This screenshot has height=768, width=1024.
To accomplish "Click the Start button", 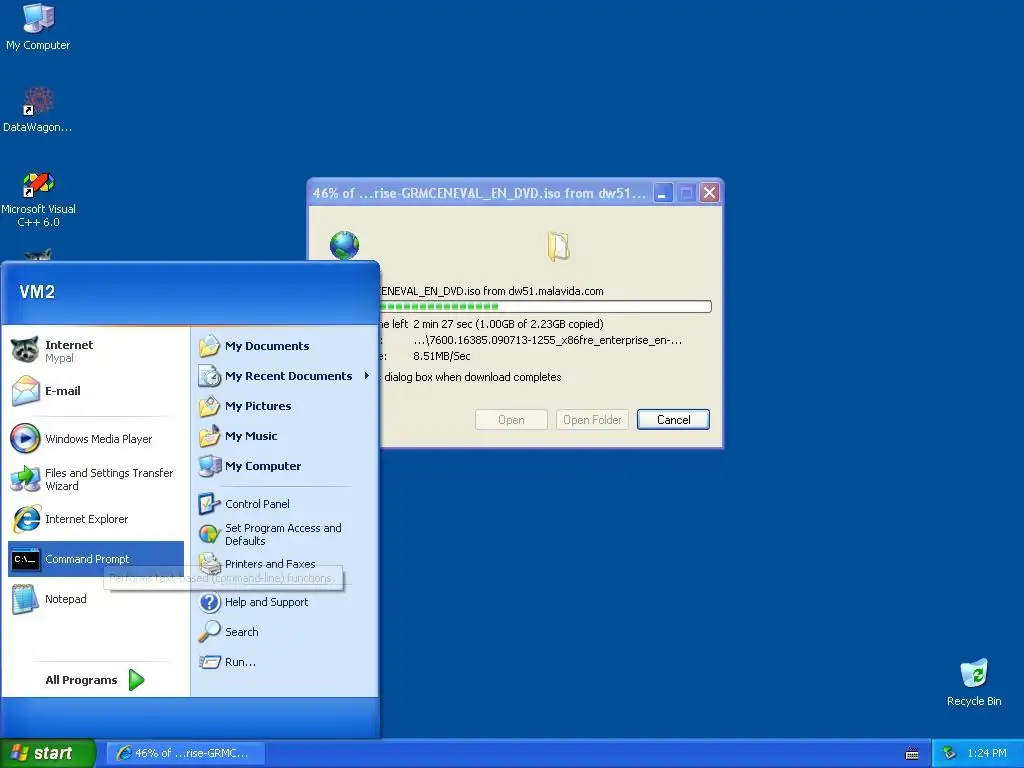I will 48,753.
